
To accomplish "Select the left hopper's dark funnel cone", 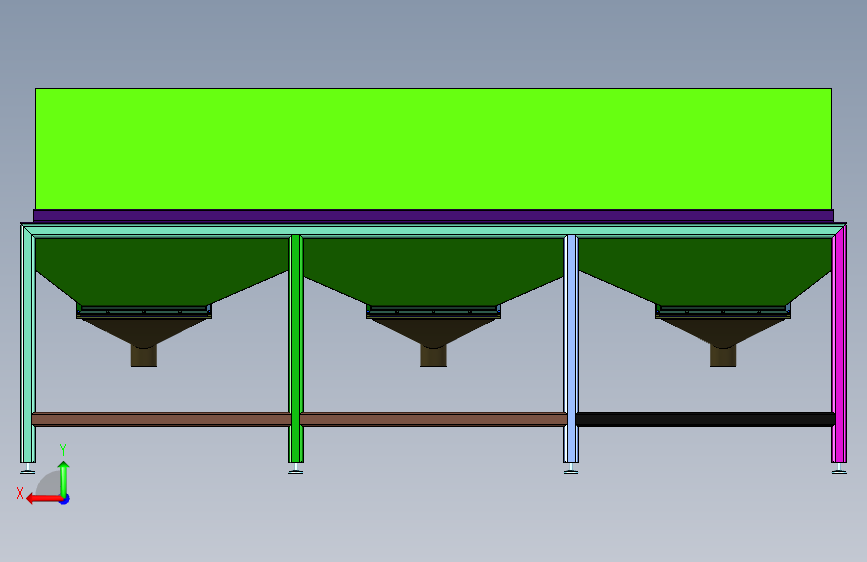I will 144,332.
